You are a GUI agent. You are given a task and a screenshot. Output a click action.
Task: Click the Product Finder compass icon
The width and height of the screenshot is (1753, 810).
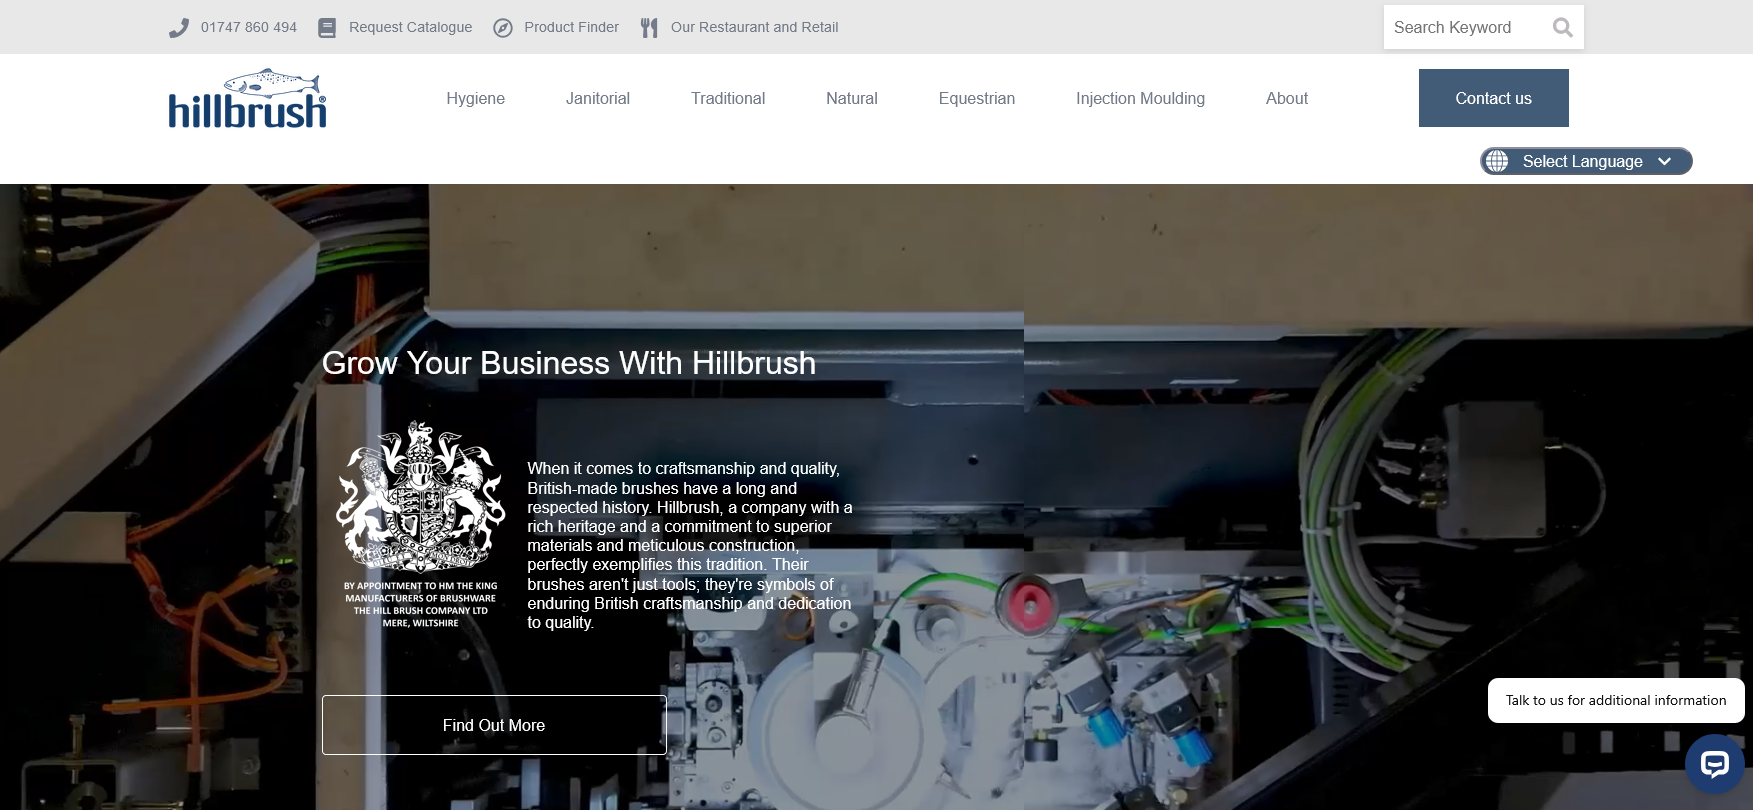pos(503,28)
